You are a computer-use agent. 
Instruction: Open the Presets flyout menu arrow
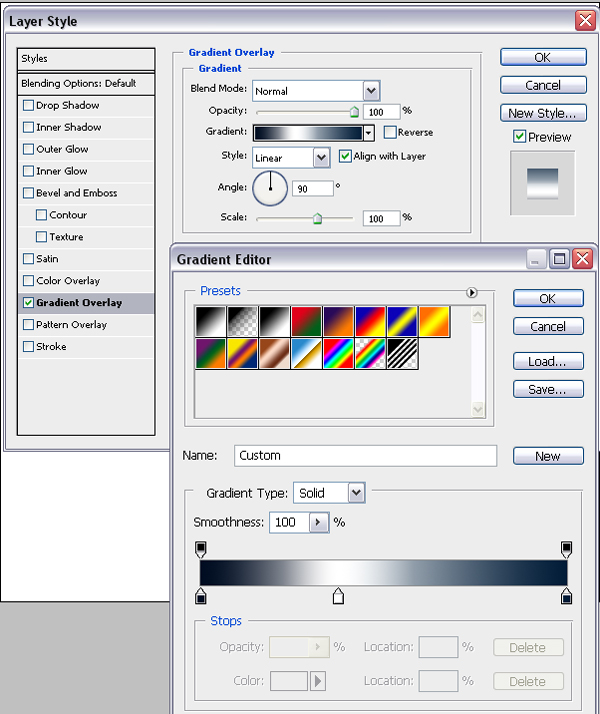click(472, 292)
